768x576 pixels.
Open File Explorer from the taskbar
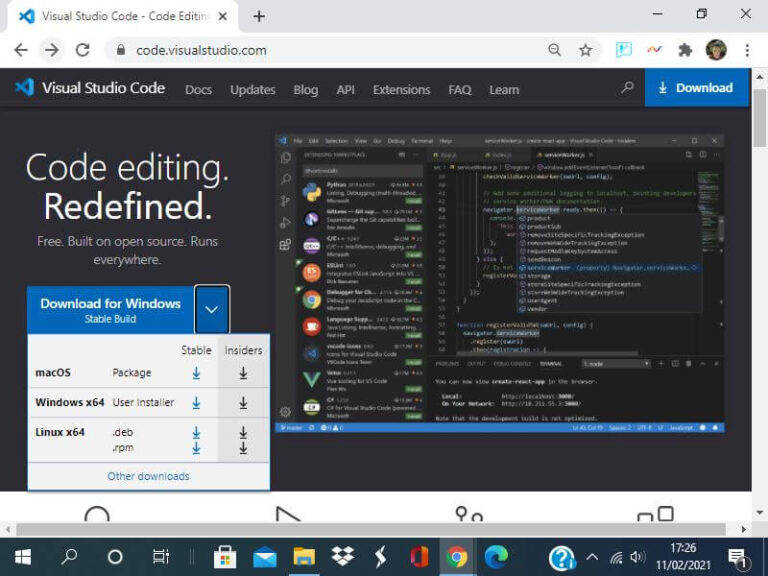[x=304, y=557]
